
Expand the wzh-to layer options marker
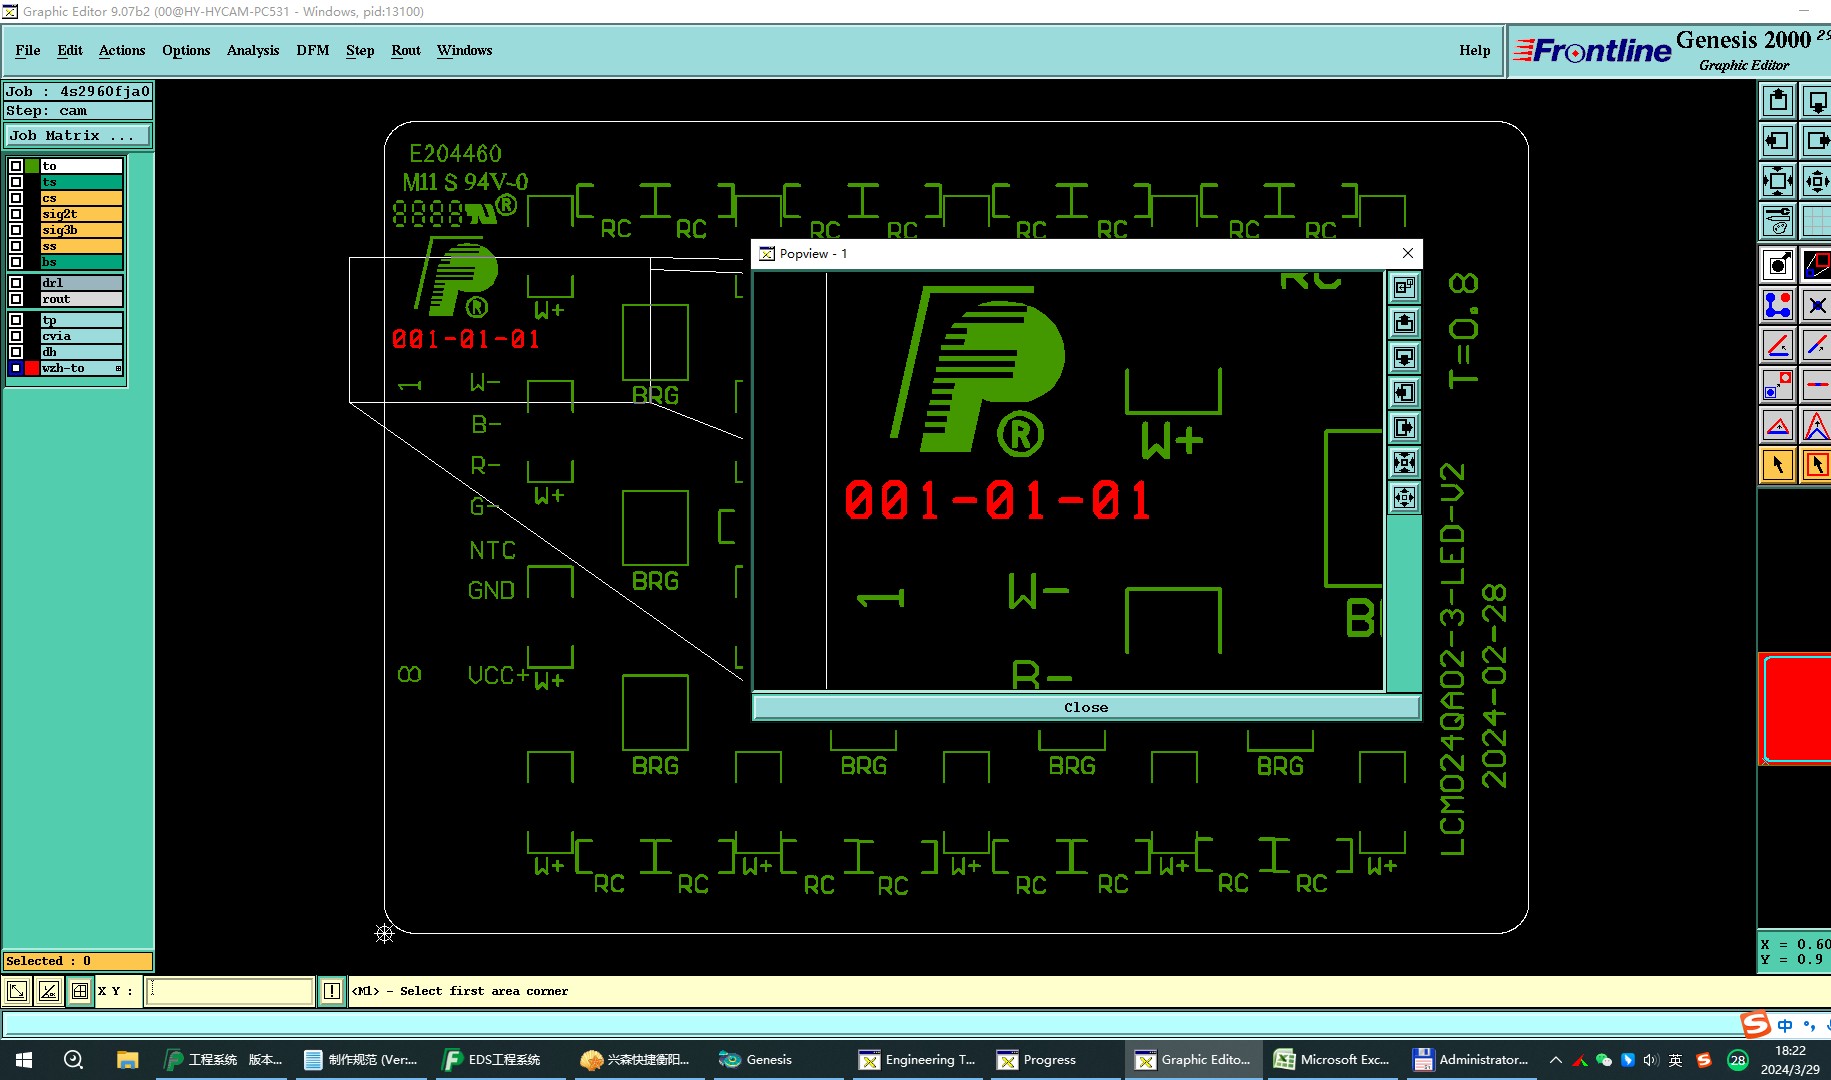(118, 369)
